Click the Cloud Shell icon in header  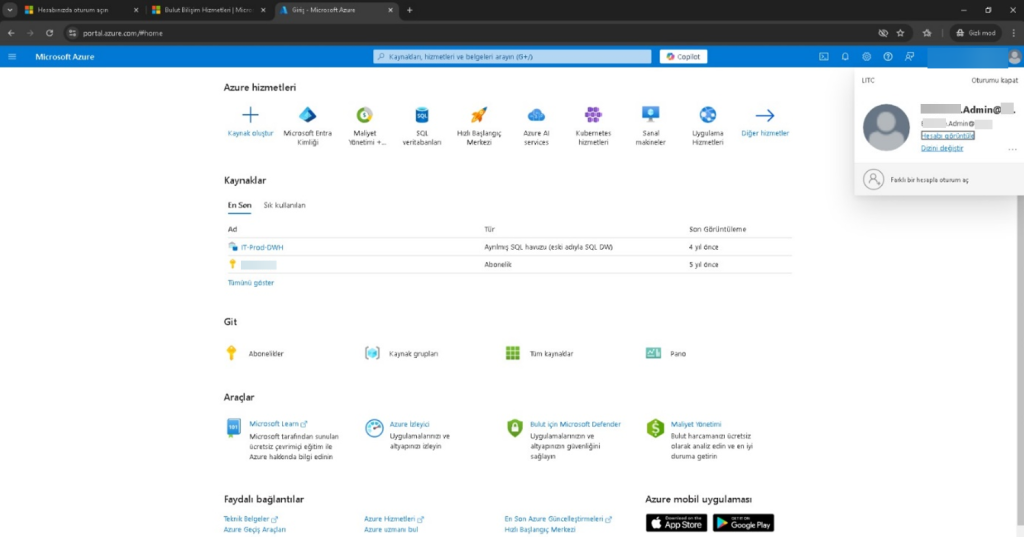tap(823, 57)
